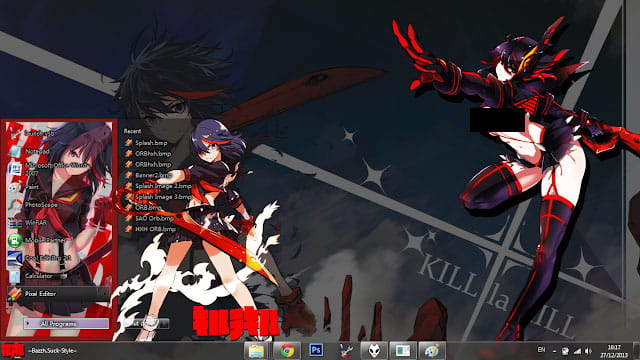
Task: Show hidden tray icons
Action: coord(554,351)
